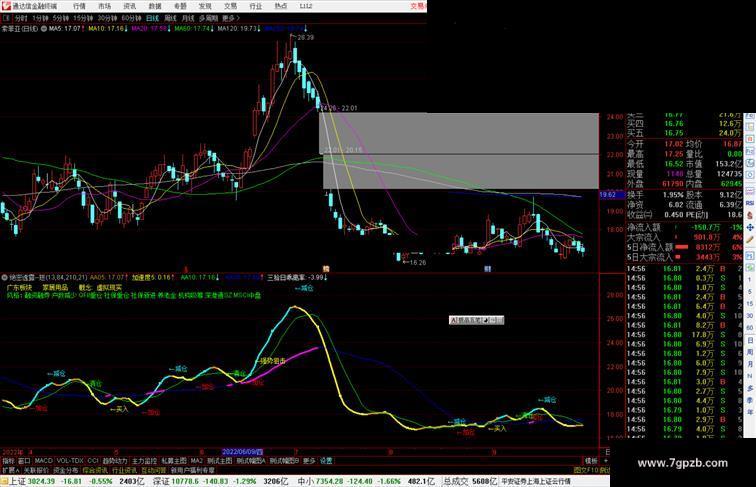Select the 30分钟 period
Viewport: 756px width, 487px height.
tap(107, 18)
